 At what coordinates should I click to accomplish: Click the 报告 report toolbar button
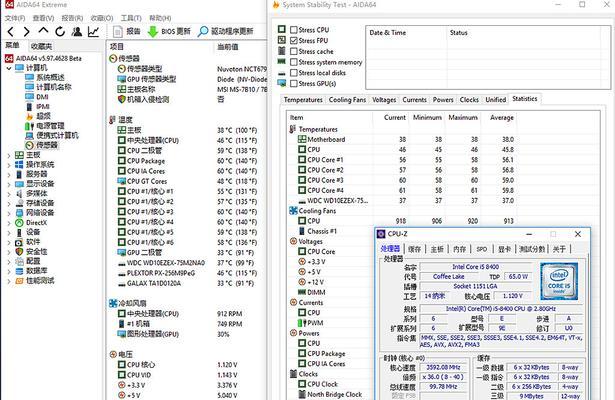pyautogui.click(x=127, y=31)
